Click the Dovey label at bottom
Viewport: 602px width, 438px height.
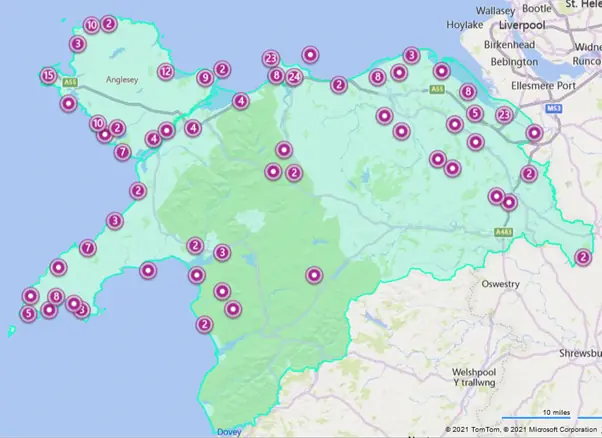click(229, 432)
